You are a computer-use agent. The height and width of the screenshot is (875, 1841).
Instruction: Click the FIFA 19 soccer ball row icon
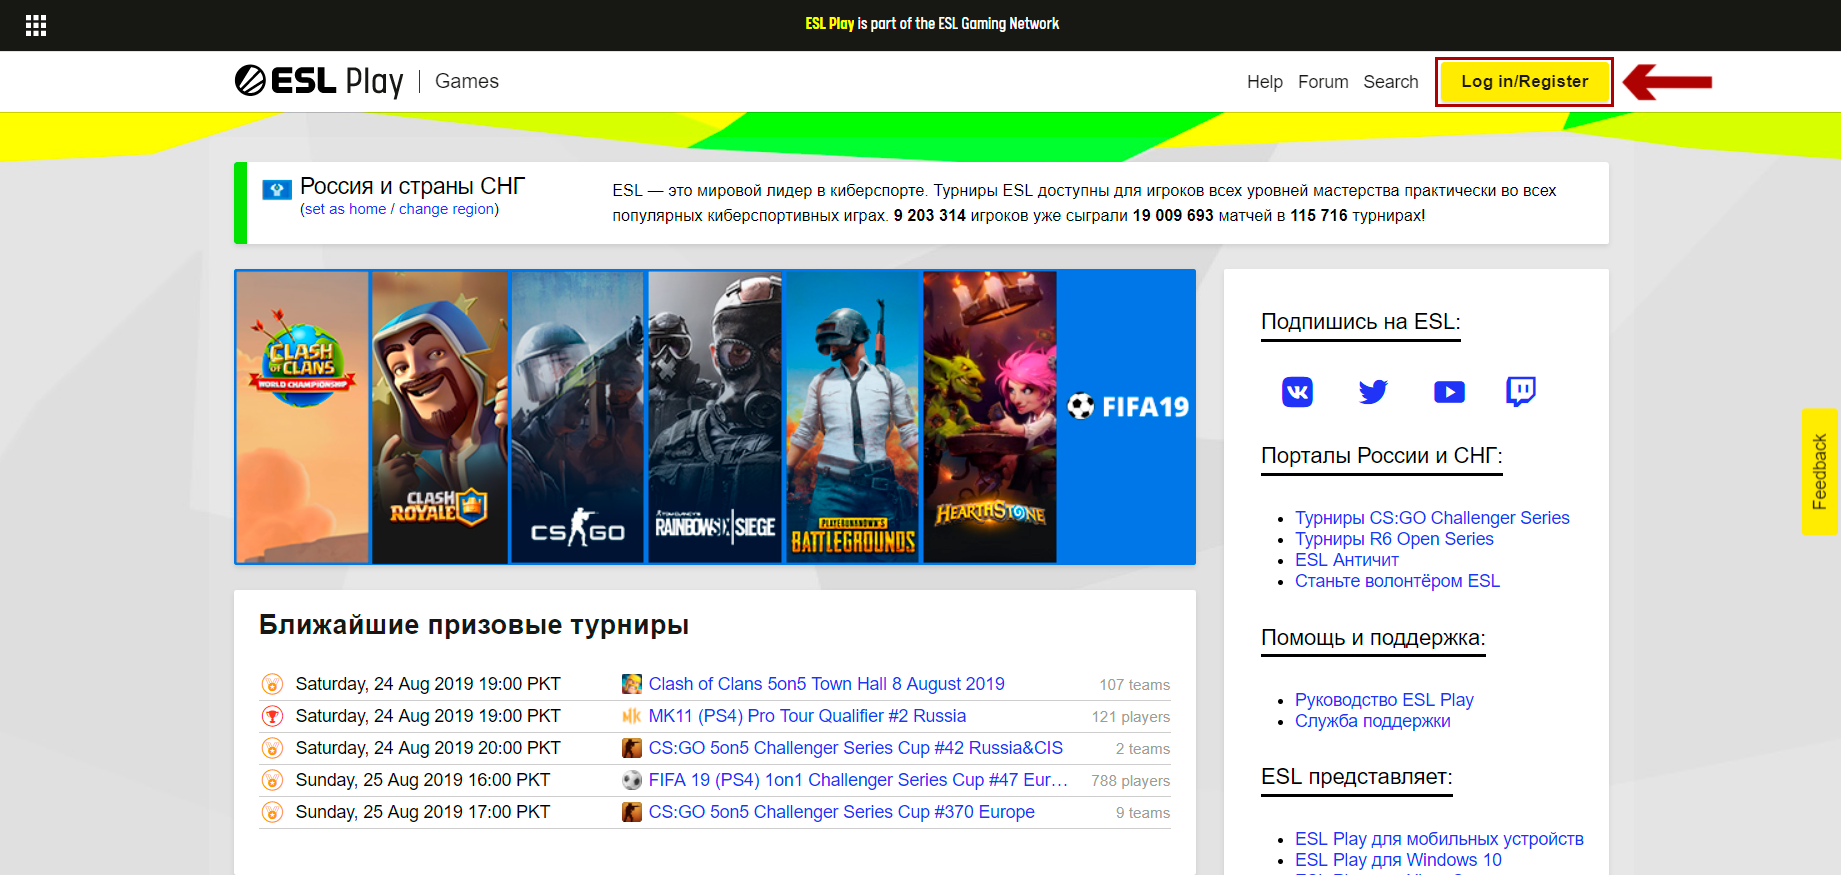click(632, 780)
